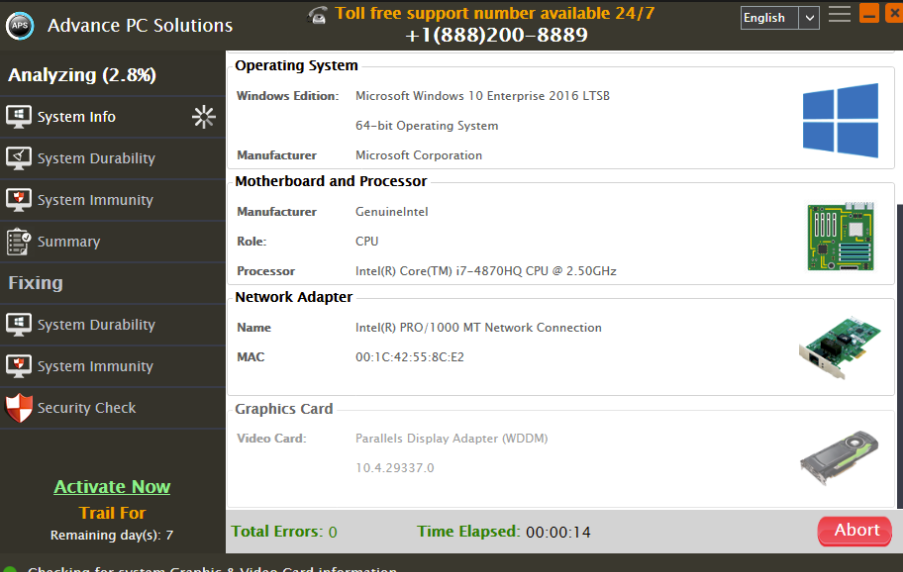The image size is (903, 572).
Task: Click the motherboard image
Action: coord(841,236)
